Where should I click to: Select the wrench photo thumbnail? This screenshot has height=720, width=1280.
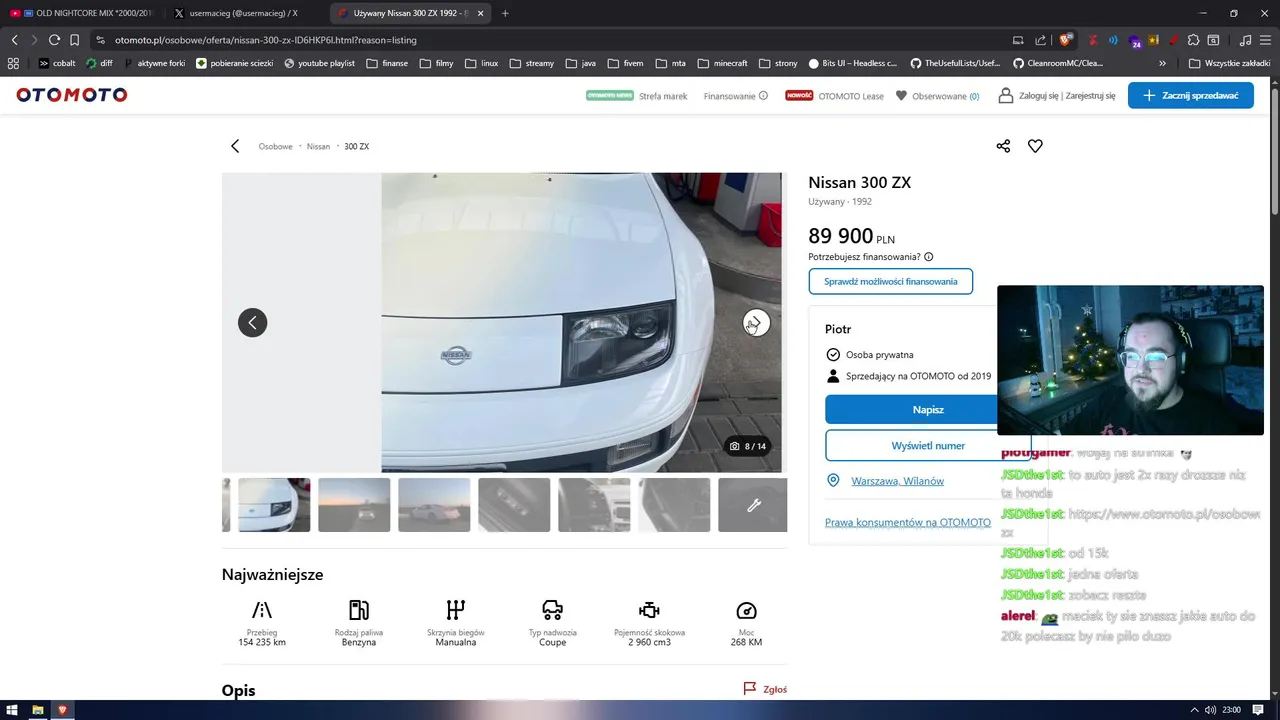[753, 505]
